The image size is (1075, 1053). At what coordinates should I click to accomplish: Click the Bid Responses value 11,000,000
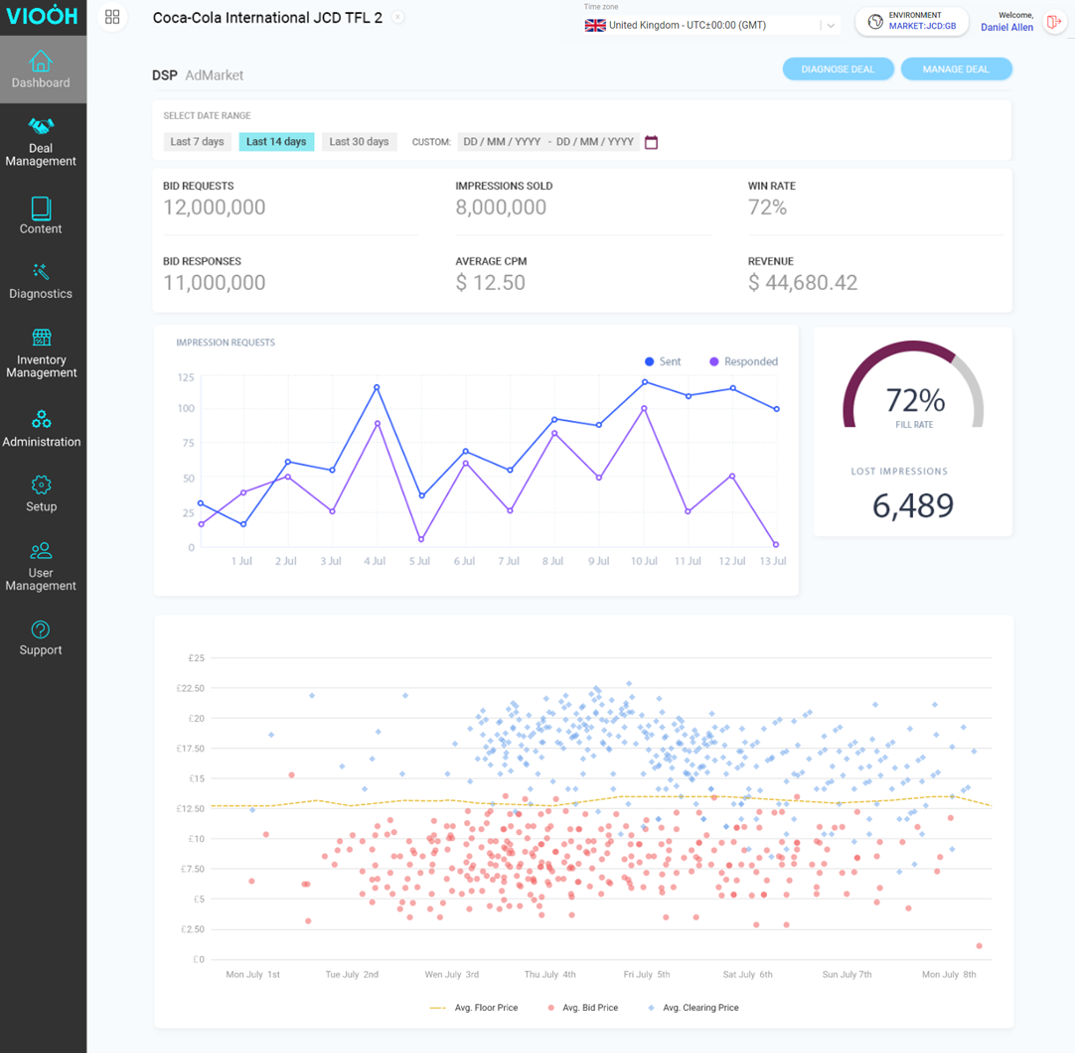(214, 283)
